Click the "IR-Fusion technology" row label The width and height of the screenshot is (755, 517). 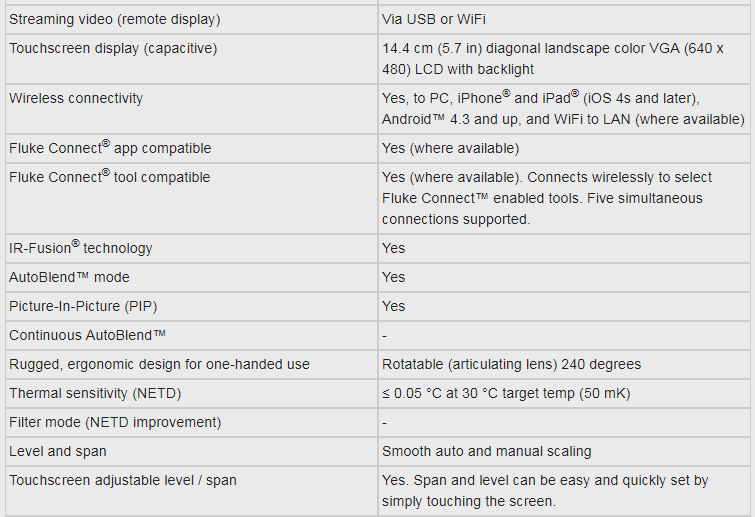[x=81, y=248]
